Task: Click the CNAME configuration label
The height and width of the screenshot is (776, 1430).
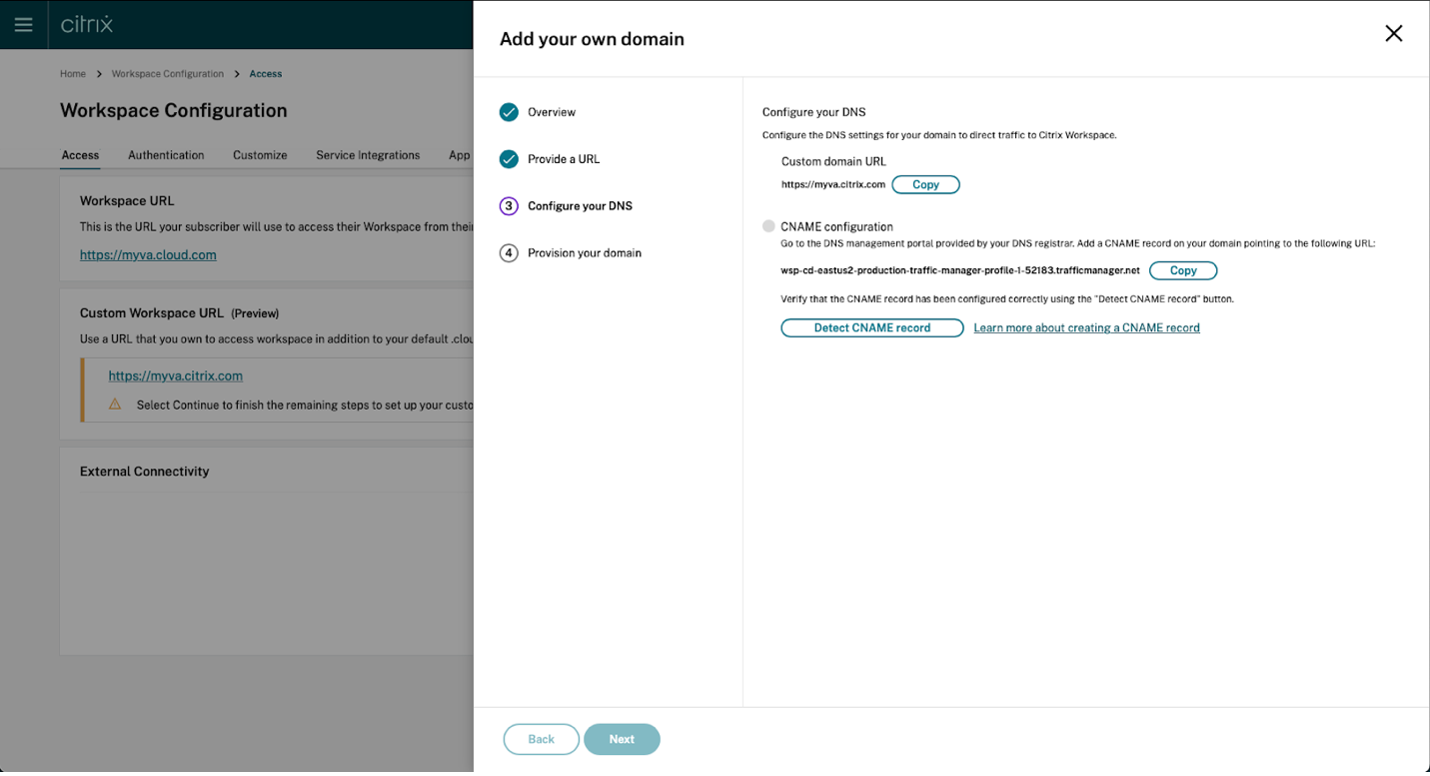Action: (x=837, y=227)
